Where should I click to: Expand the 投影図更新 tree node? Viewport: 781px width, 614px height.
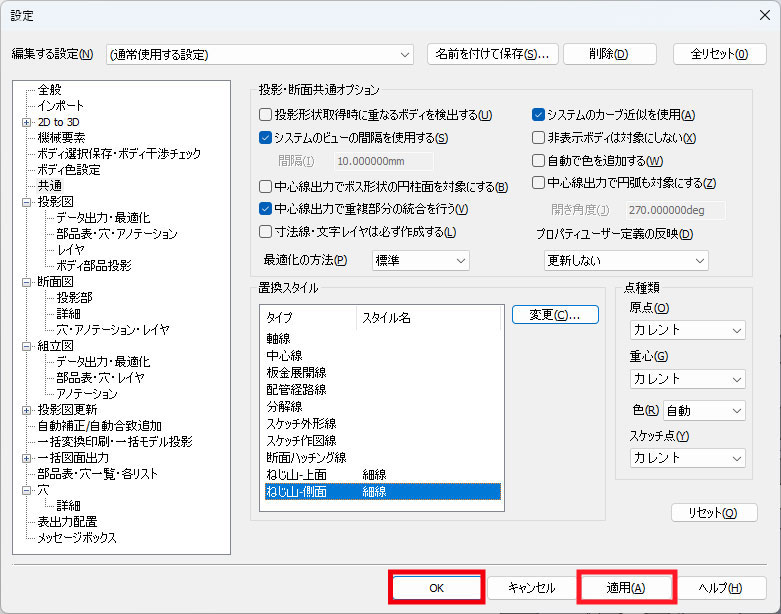(x=27, y=410)
